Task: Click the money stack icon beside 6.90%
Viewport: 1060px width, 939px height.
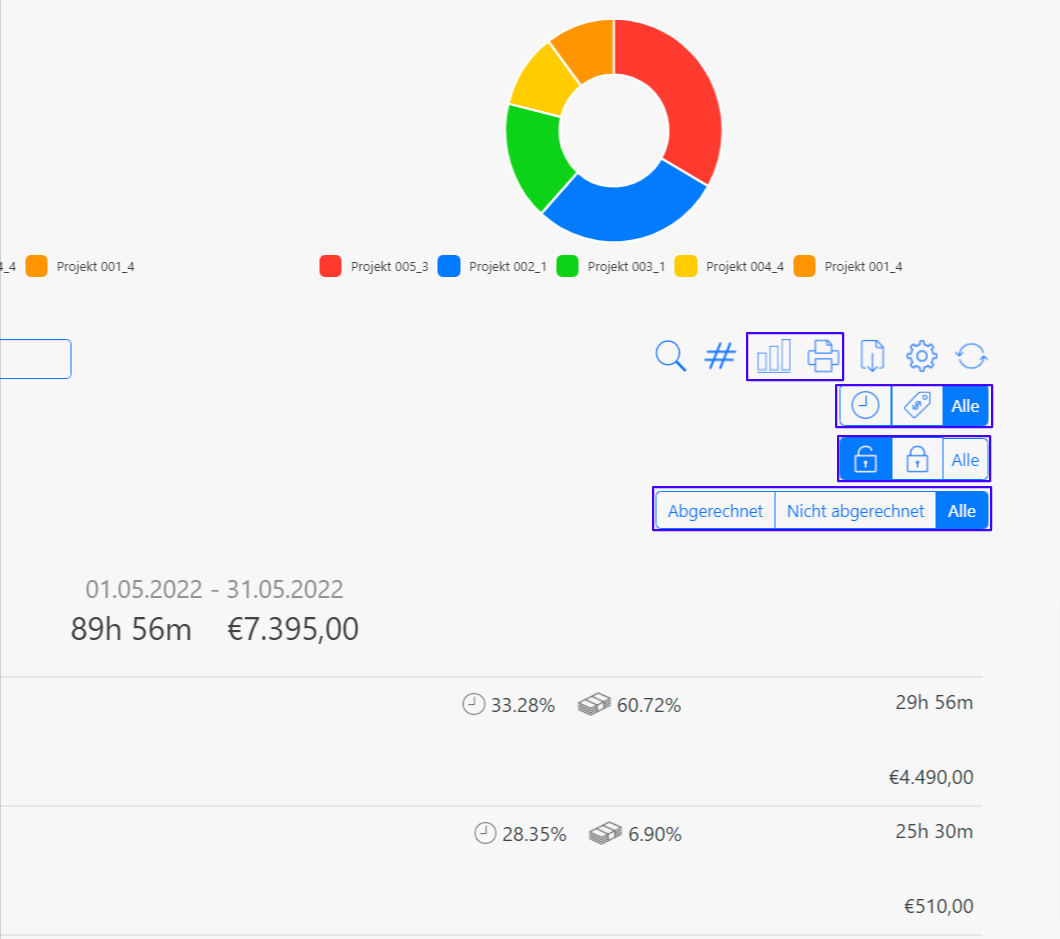Action: point(606,834)
